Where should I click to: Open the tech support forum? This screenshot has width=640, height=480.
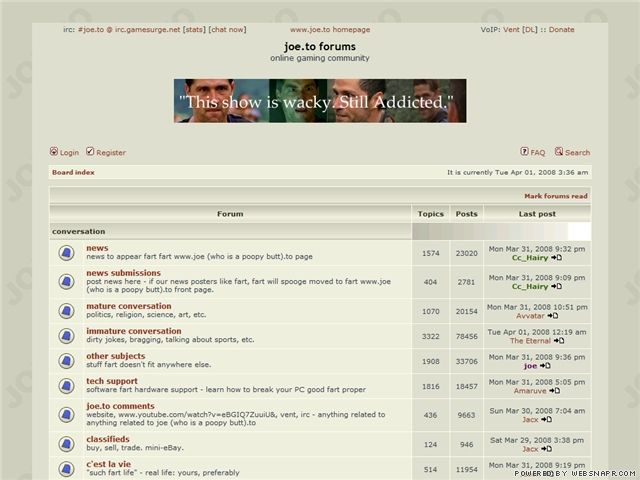click(x=112, y=381)
